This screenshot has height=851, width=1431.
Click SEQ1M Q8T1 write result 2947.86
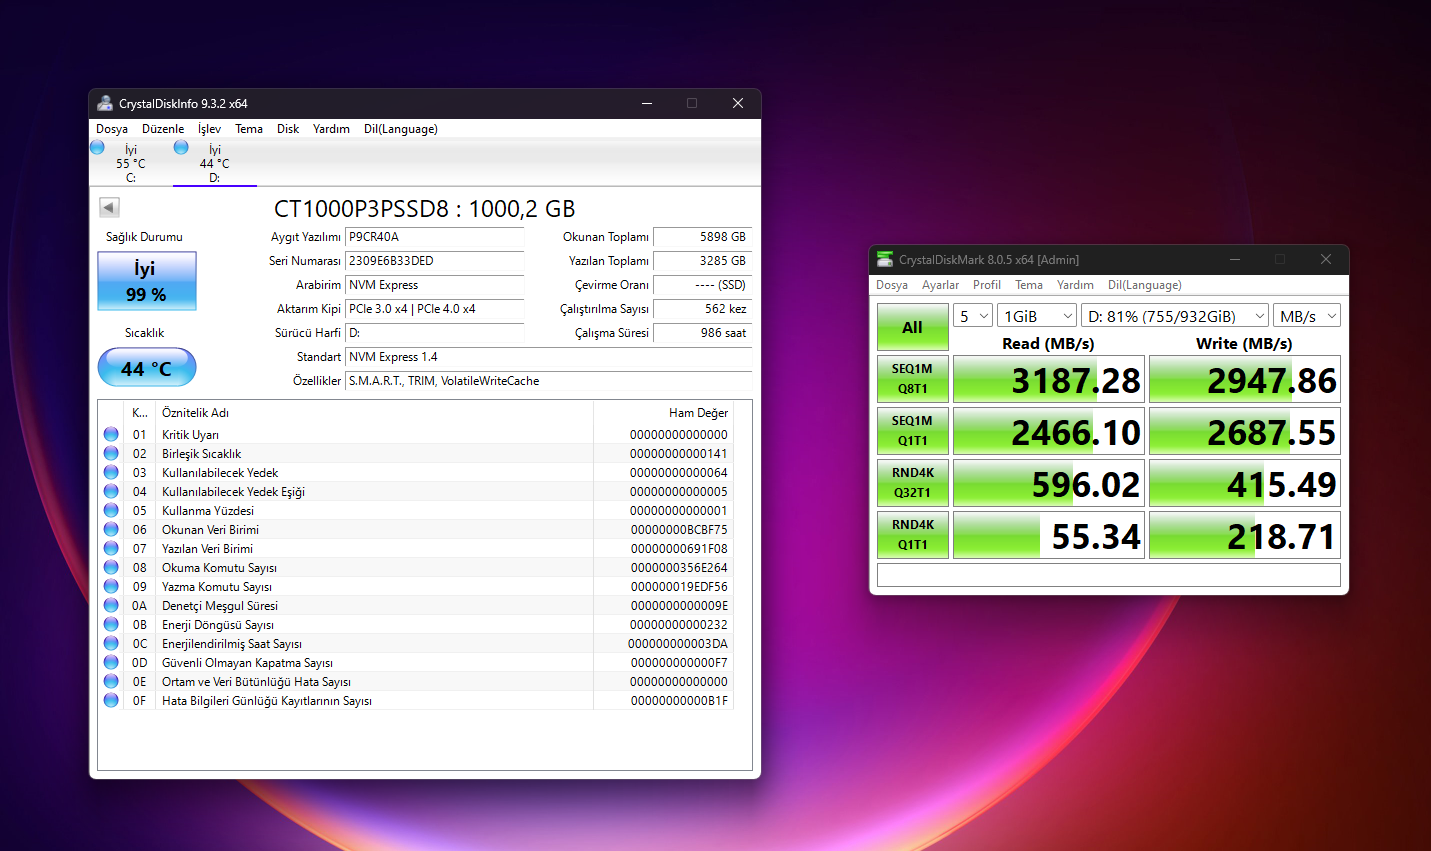pos(1245,379)
